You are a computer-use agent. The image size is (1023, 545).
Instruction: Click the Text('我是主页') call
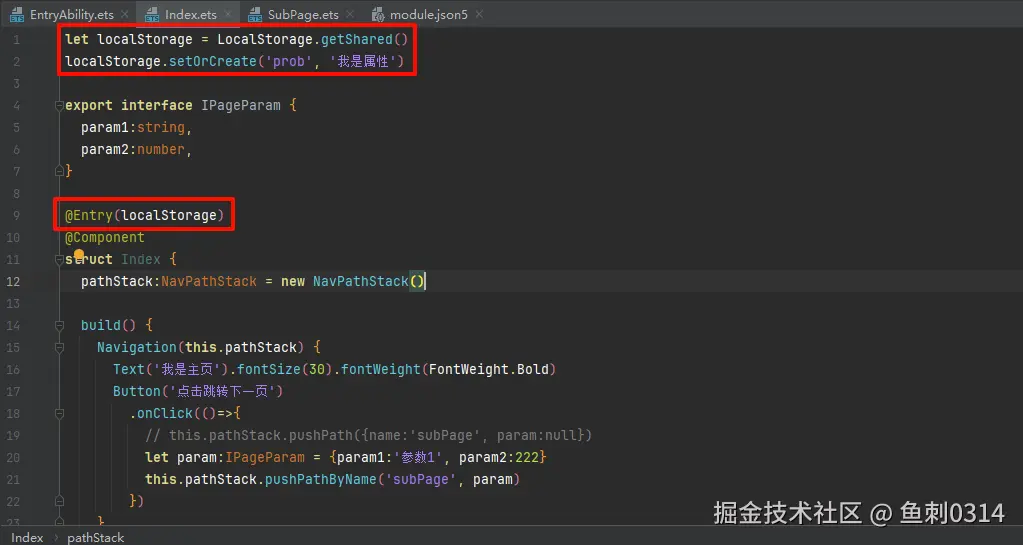[170, 369]
